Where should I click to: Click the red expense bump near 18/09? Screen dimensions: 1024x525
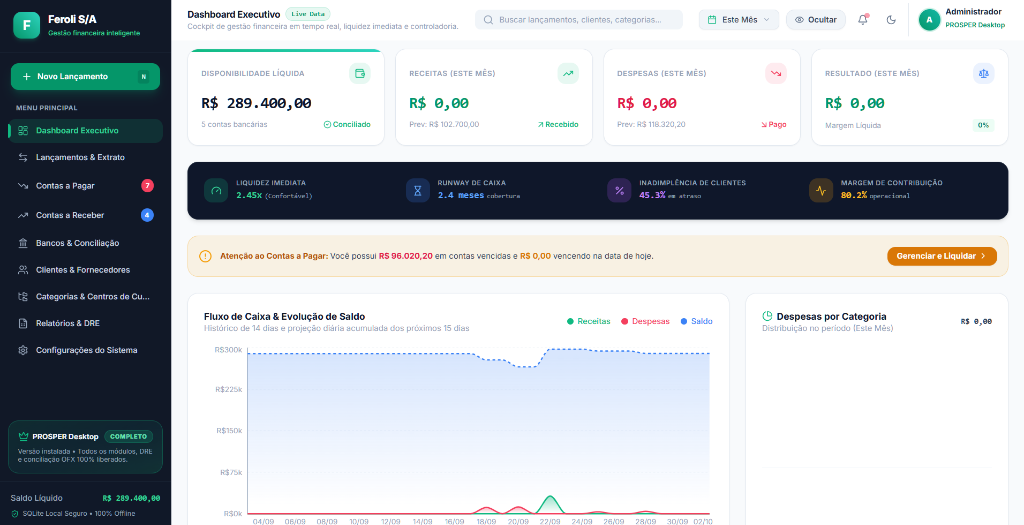point(485,509)
